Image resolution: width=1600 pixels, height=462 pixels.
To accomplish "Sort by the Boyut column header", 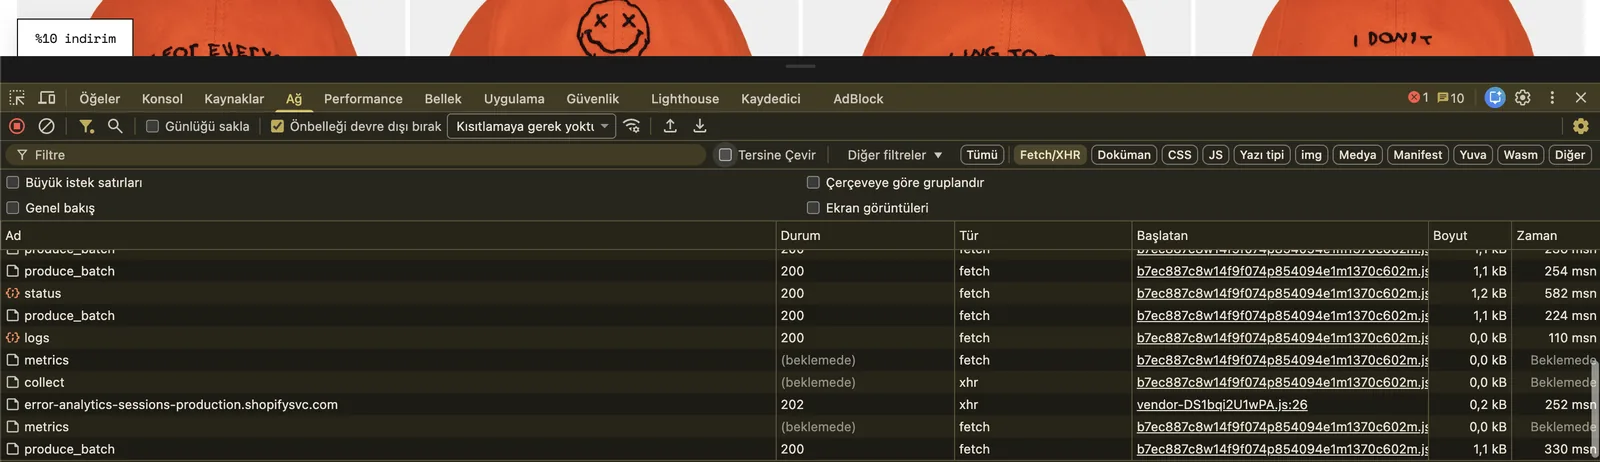I will 1469,235.
